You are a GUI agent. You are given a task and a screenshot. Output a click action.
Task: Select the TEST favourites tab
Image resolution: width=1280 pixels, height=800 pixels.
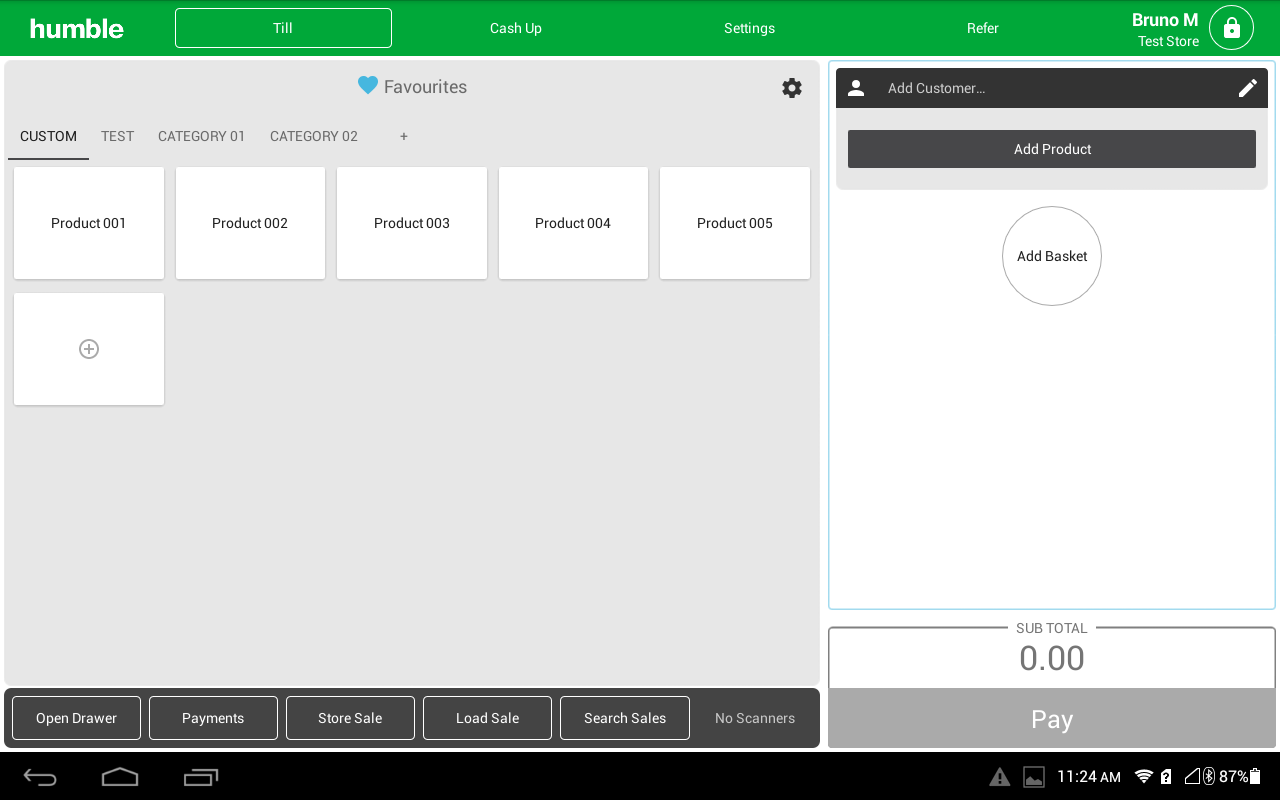(117, 137)
